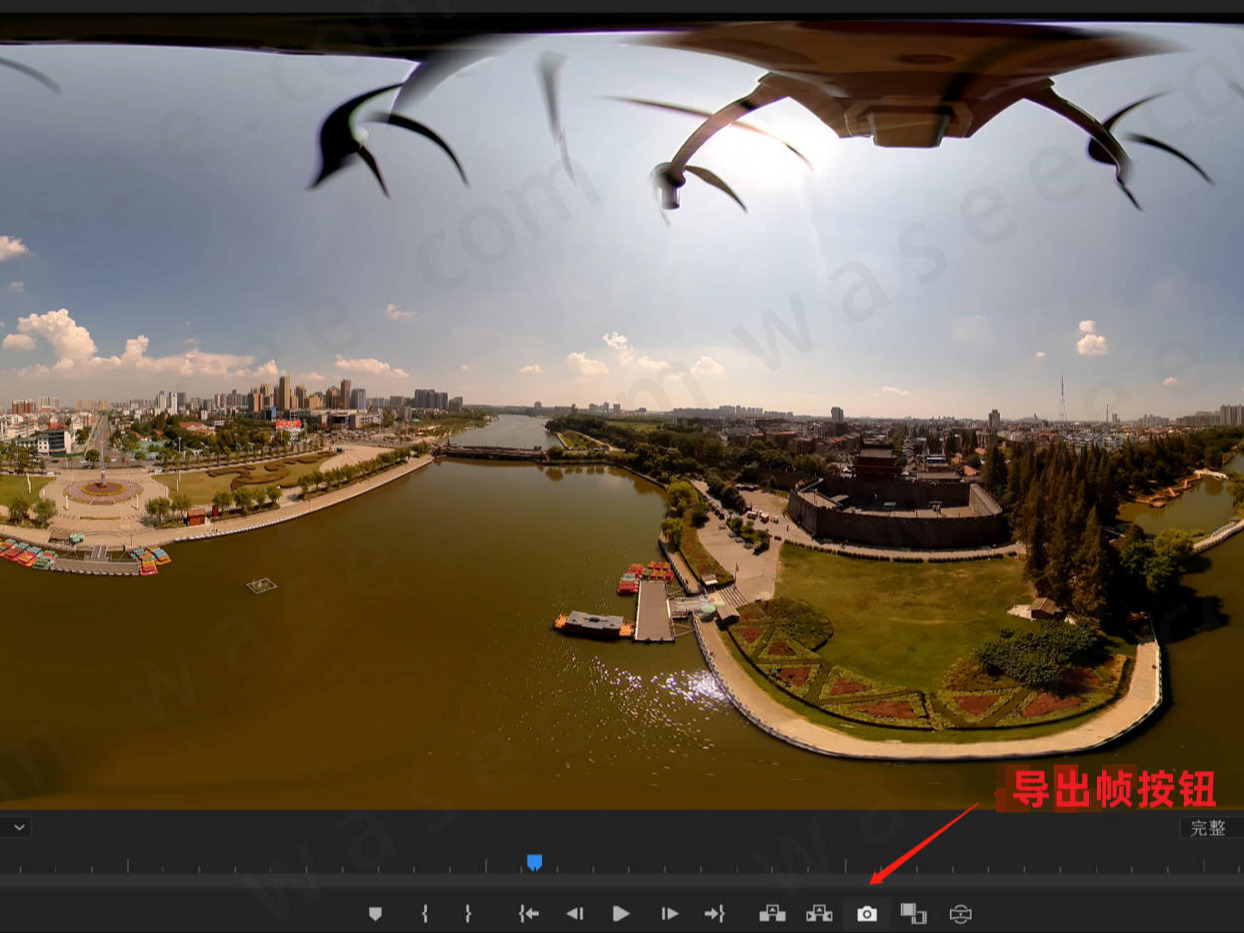Select the set in-point brace icon
The width and height of the screenshot is (1244, 933).
(x=424, y=913)
